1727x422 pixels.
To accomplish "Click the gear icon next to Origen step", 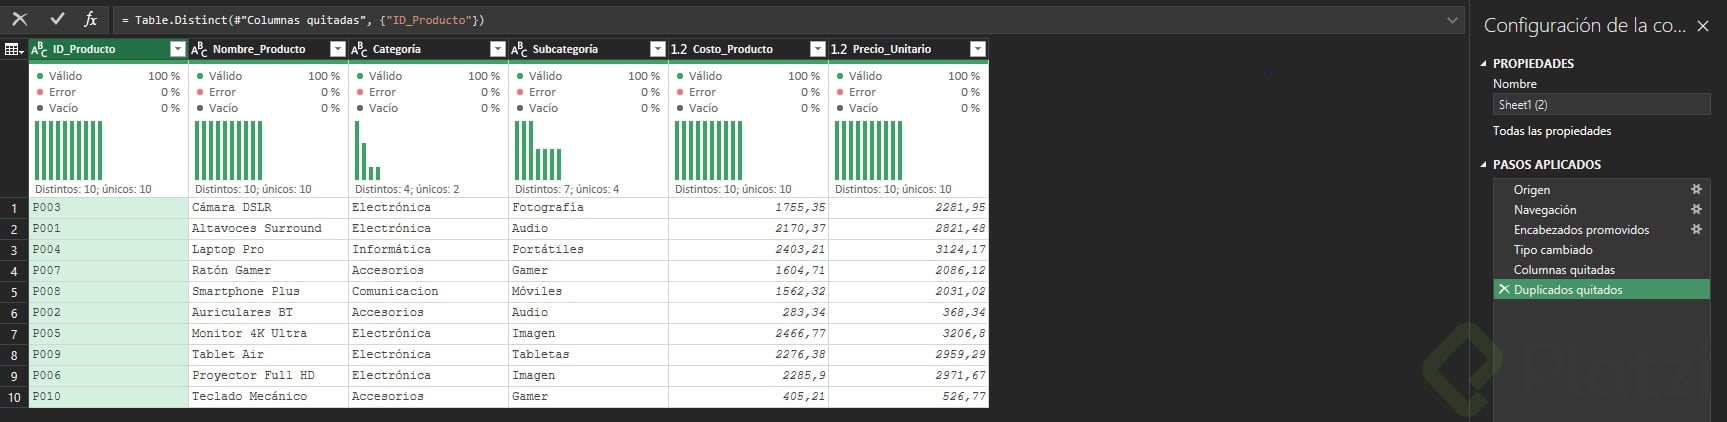I will pyautogui.click(x=1696, y=189).
